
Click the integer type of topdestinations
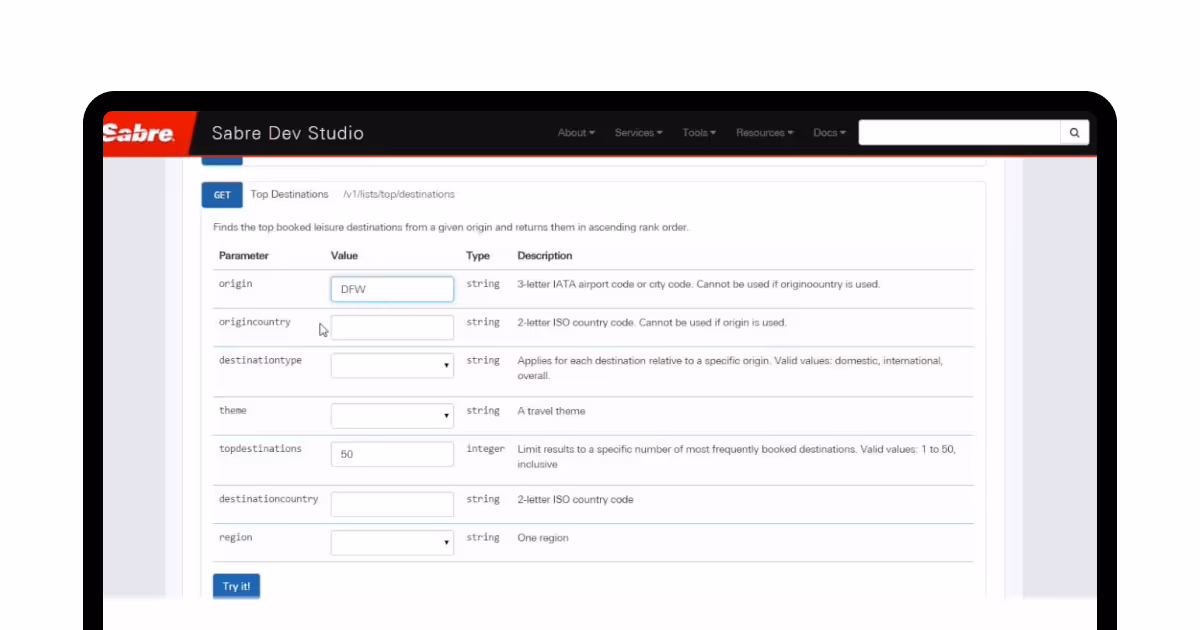click(x=485, y=449)
